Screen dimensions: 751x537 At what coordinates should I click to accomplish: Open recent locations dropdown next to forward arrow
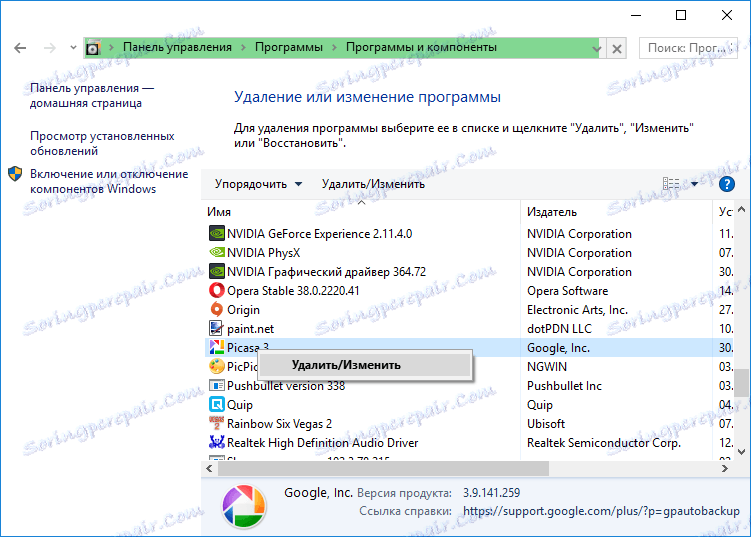point(73,47)
